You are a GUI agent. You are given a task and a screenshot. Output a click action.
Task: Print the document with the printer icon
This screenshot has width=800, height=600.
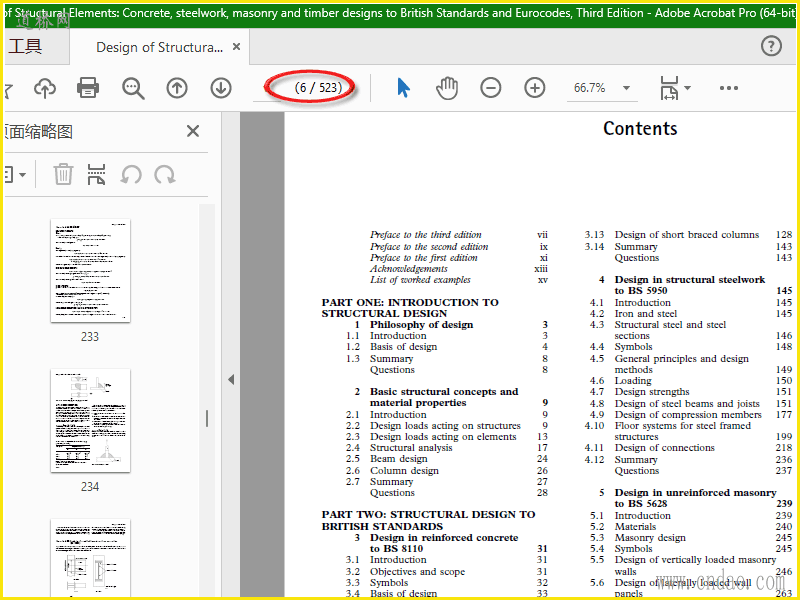(x=88, y=88)
